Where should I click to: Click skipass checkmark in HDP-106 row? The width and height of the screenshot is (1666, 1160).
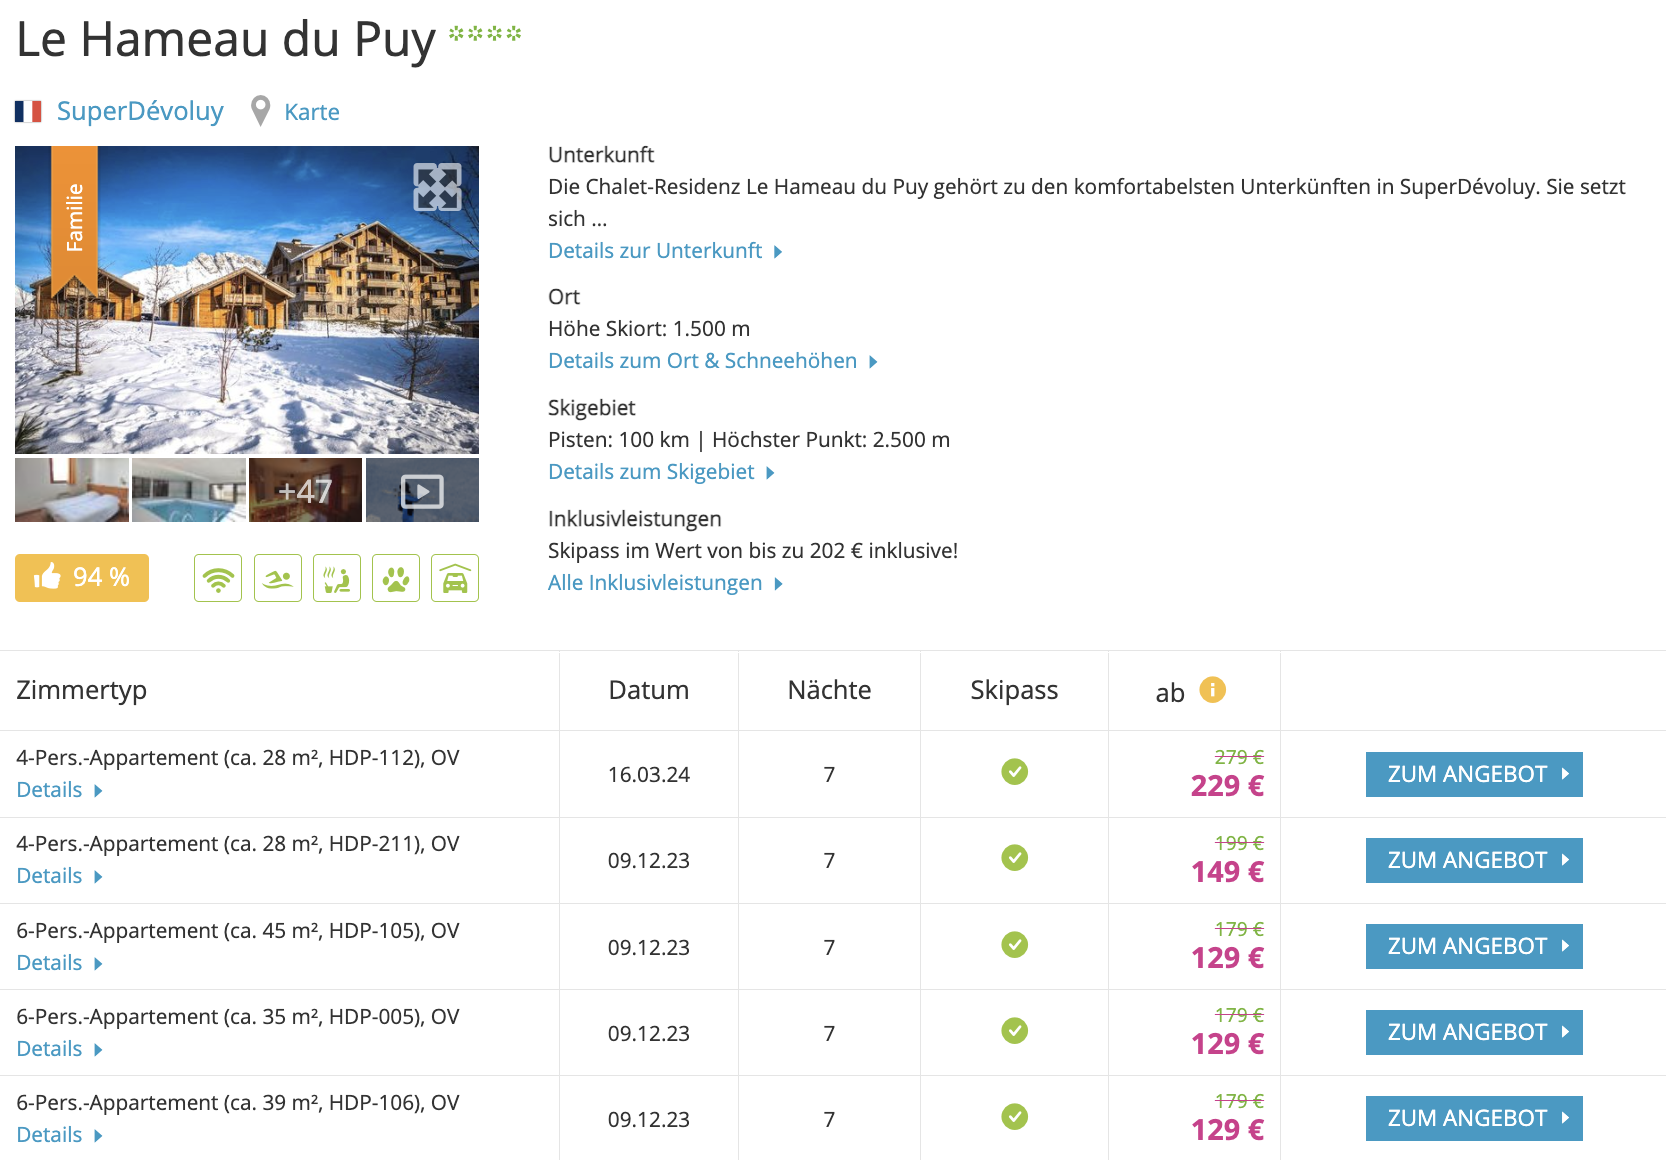click(1015, 1117)
